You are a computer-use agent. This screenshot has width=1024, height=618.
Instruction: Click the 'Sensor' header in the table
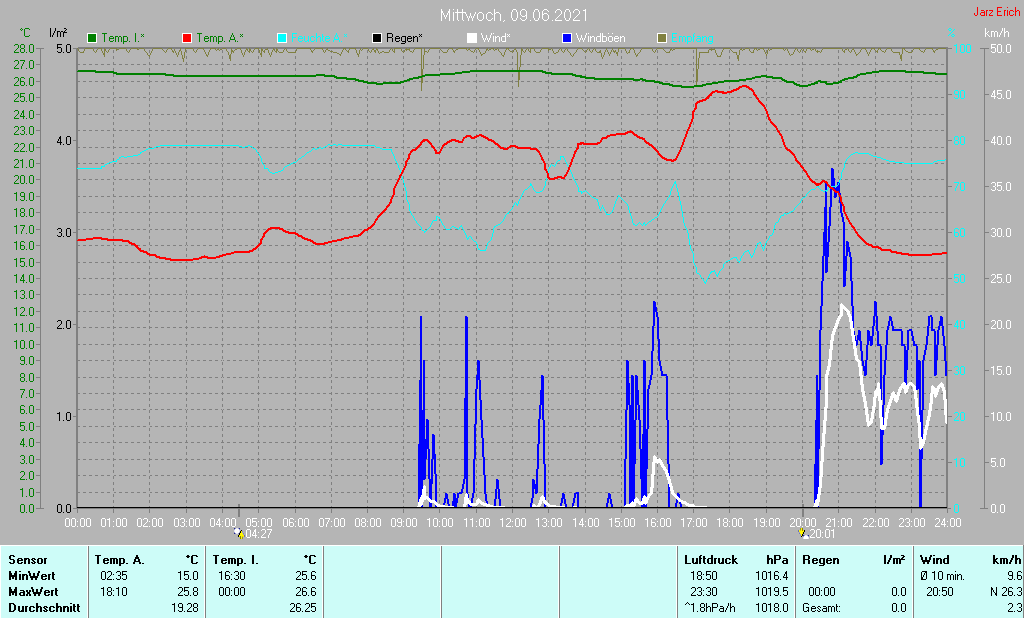click(28, 560)
